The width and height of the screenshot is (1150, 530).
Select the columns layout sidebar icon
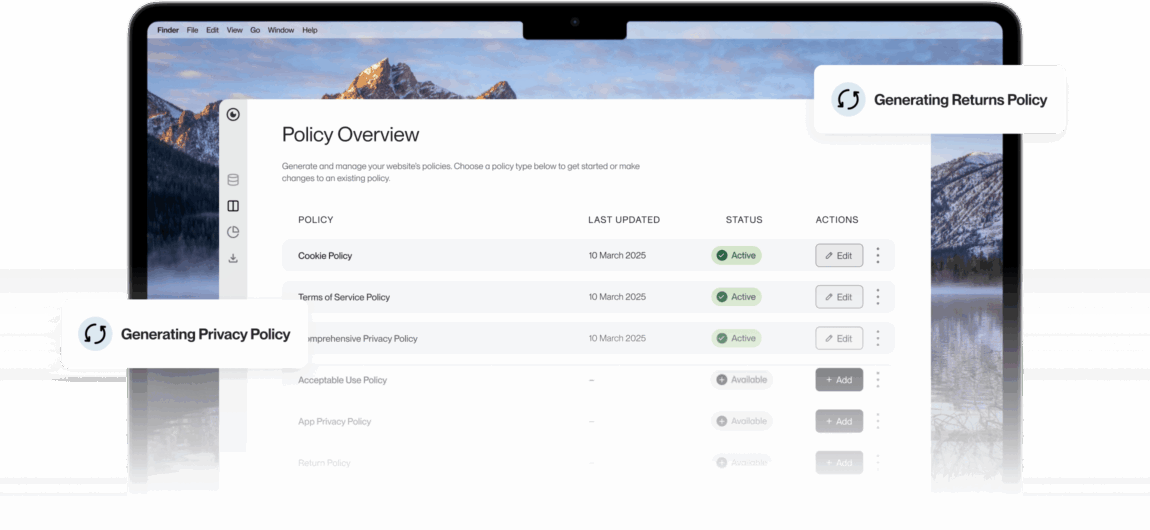233,206
